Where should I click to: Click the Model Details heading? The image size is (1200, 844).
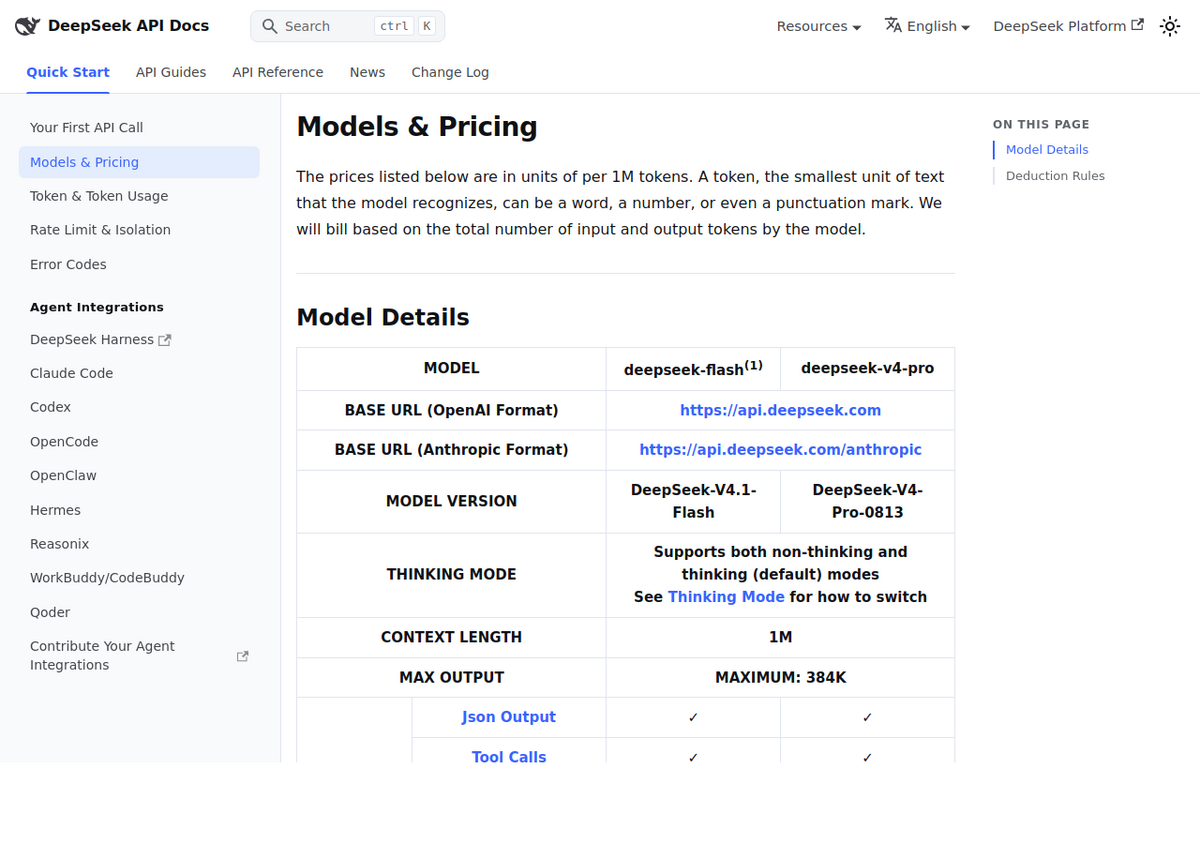[x=383, y=317]
